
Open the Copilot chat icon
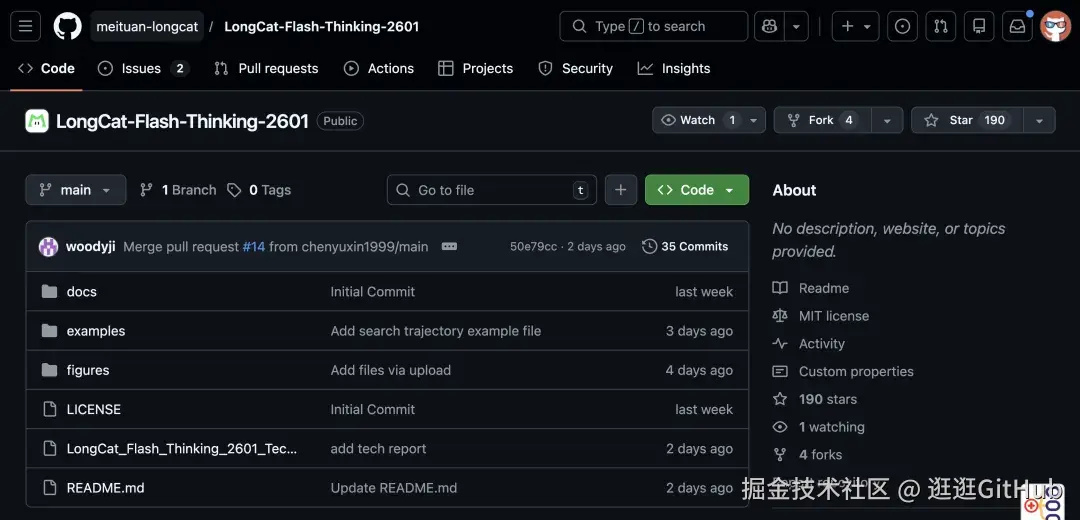click(769, 26)
